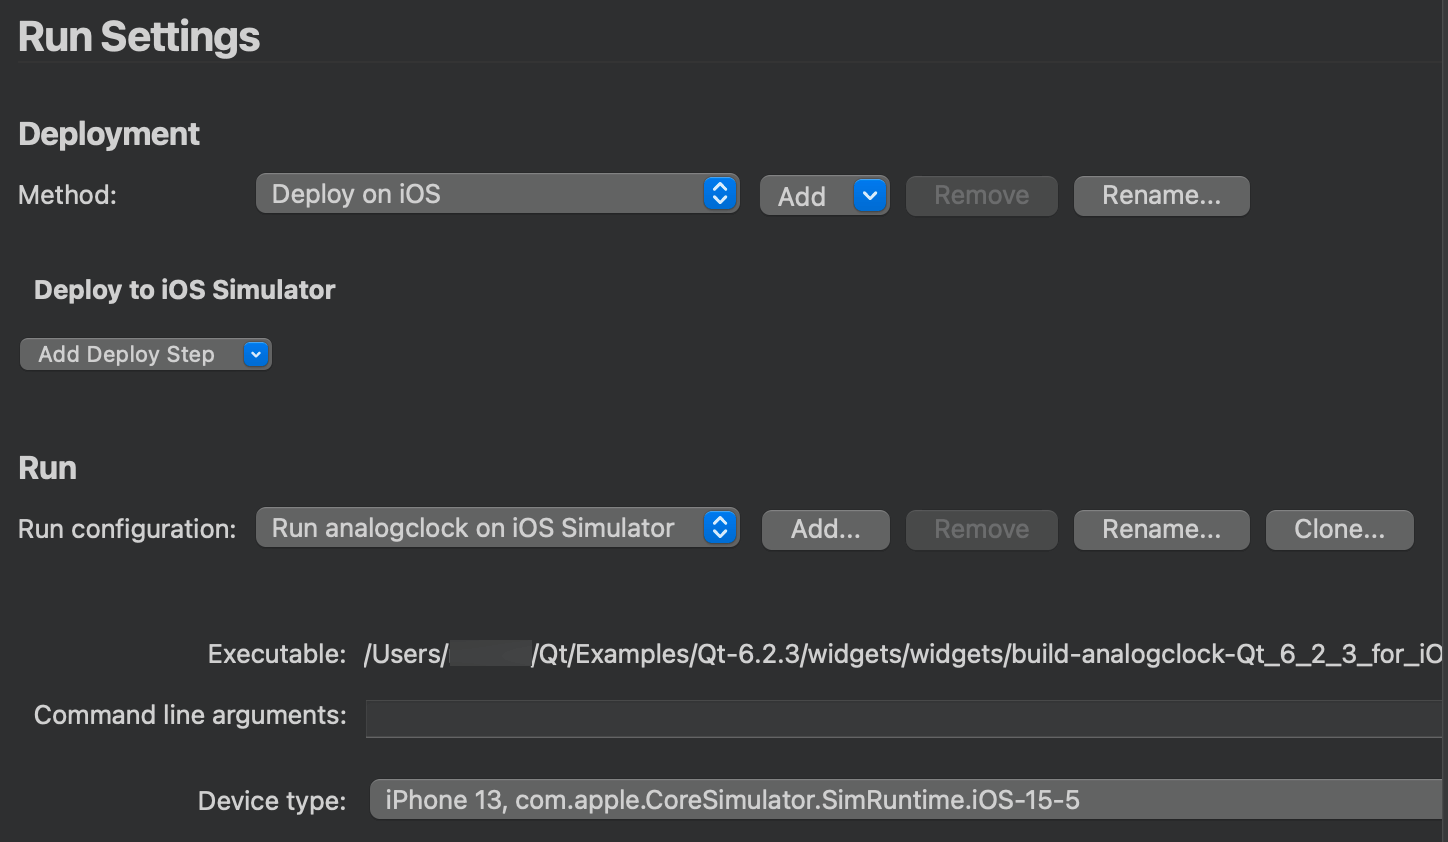Click the up-down arrows on Run configuration
Viewport: 1448px width, 842px height.
click(719, 528)
